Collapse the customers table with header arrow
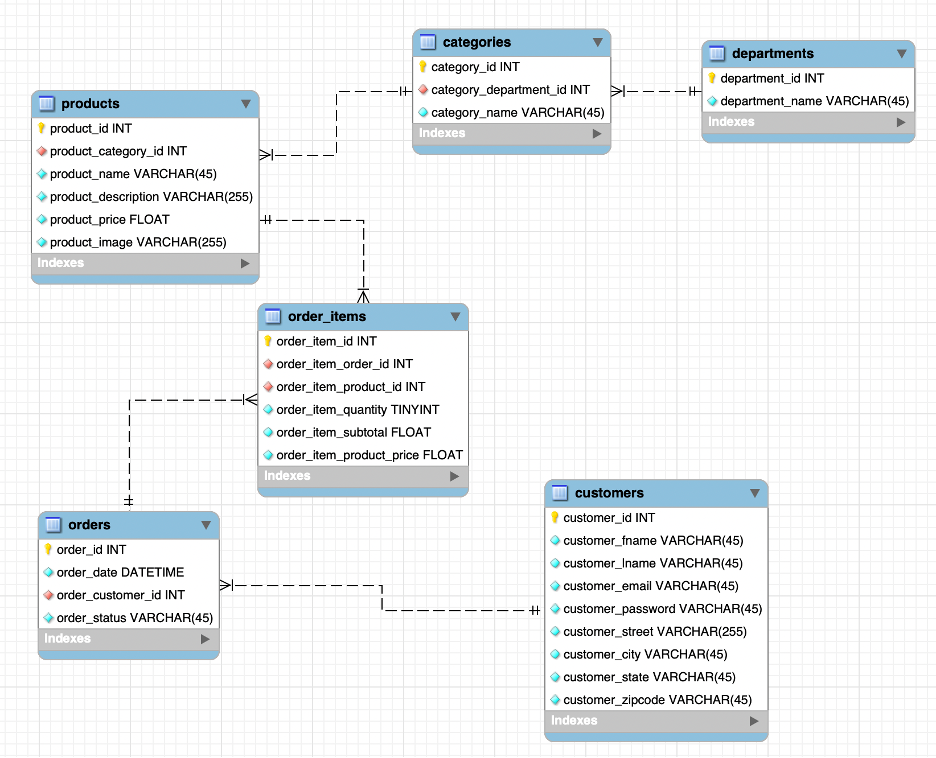936x758 pixels. [755, 493]
